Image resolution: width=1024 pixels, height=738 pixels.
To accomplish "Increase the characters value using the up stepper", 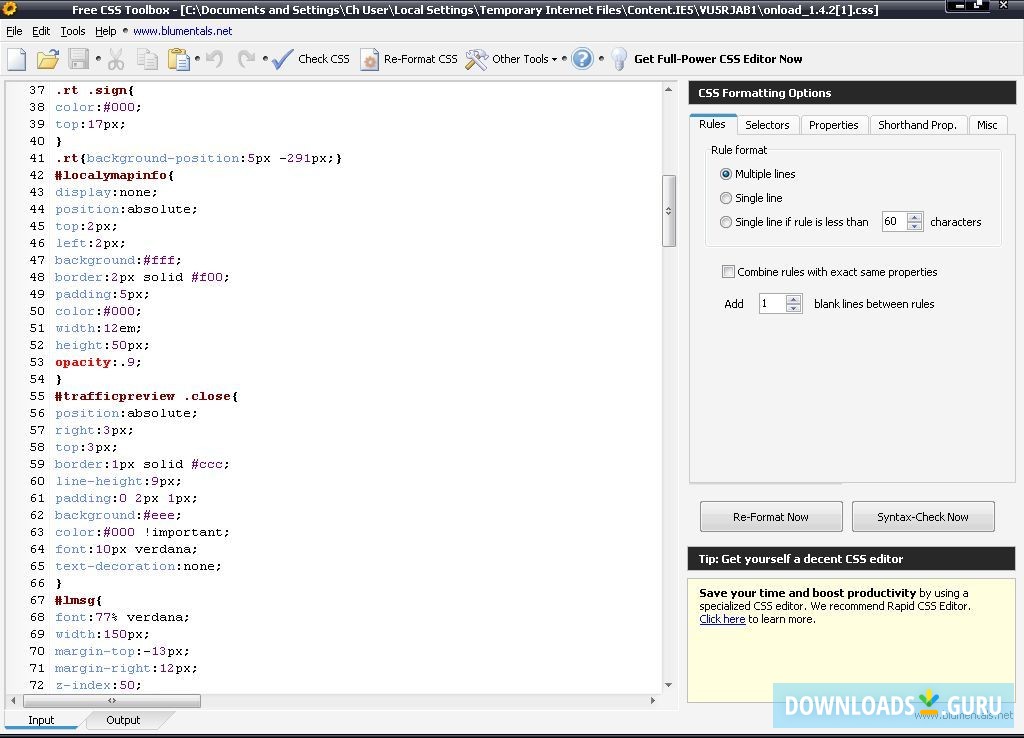I will [x=915, y=218].
